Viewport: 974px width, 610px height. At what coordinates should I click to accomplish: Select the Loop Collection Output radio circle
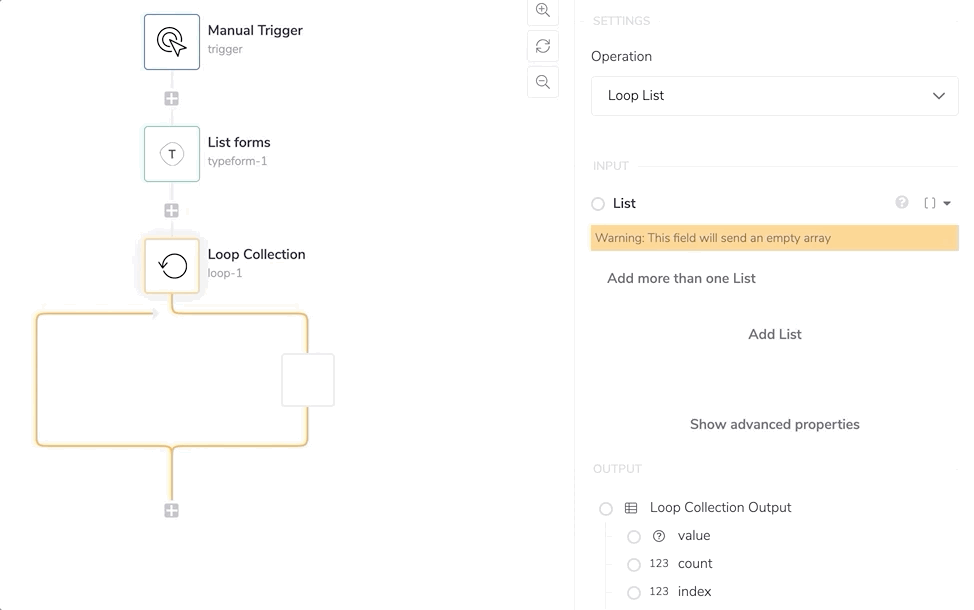[606, 509]
